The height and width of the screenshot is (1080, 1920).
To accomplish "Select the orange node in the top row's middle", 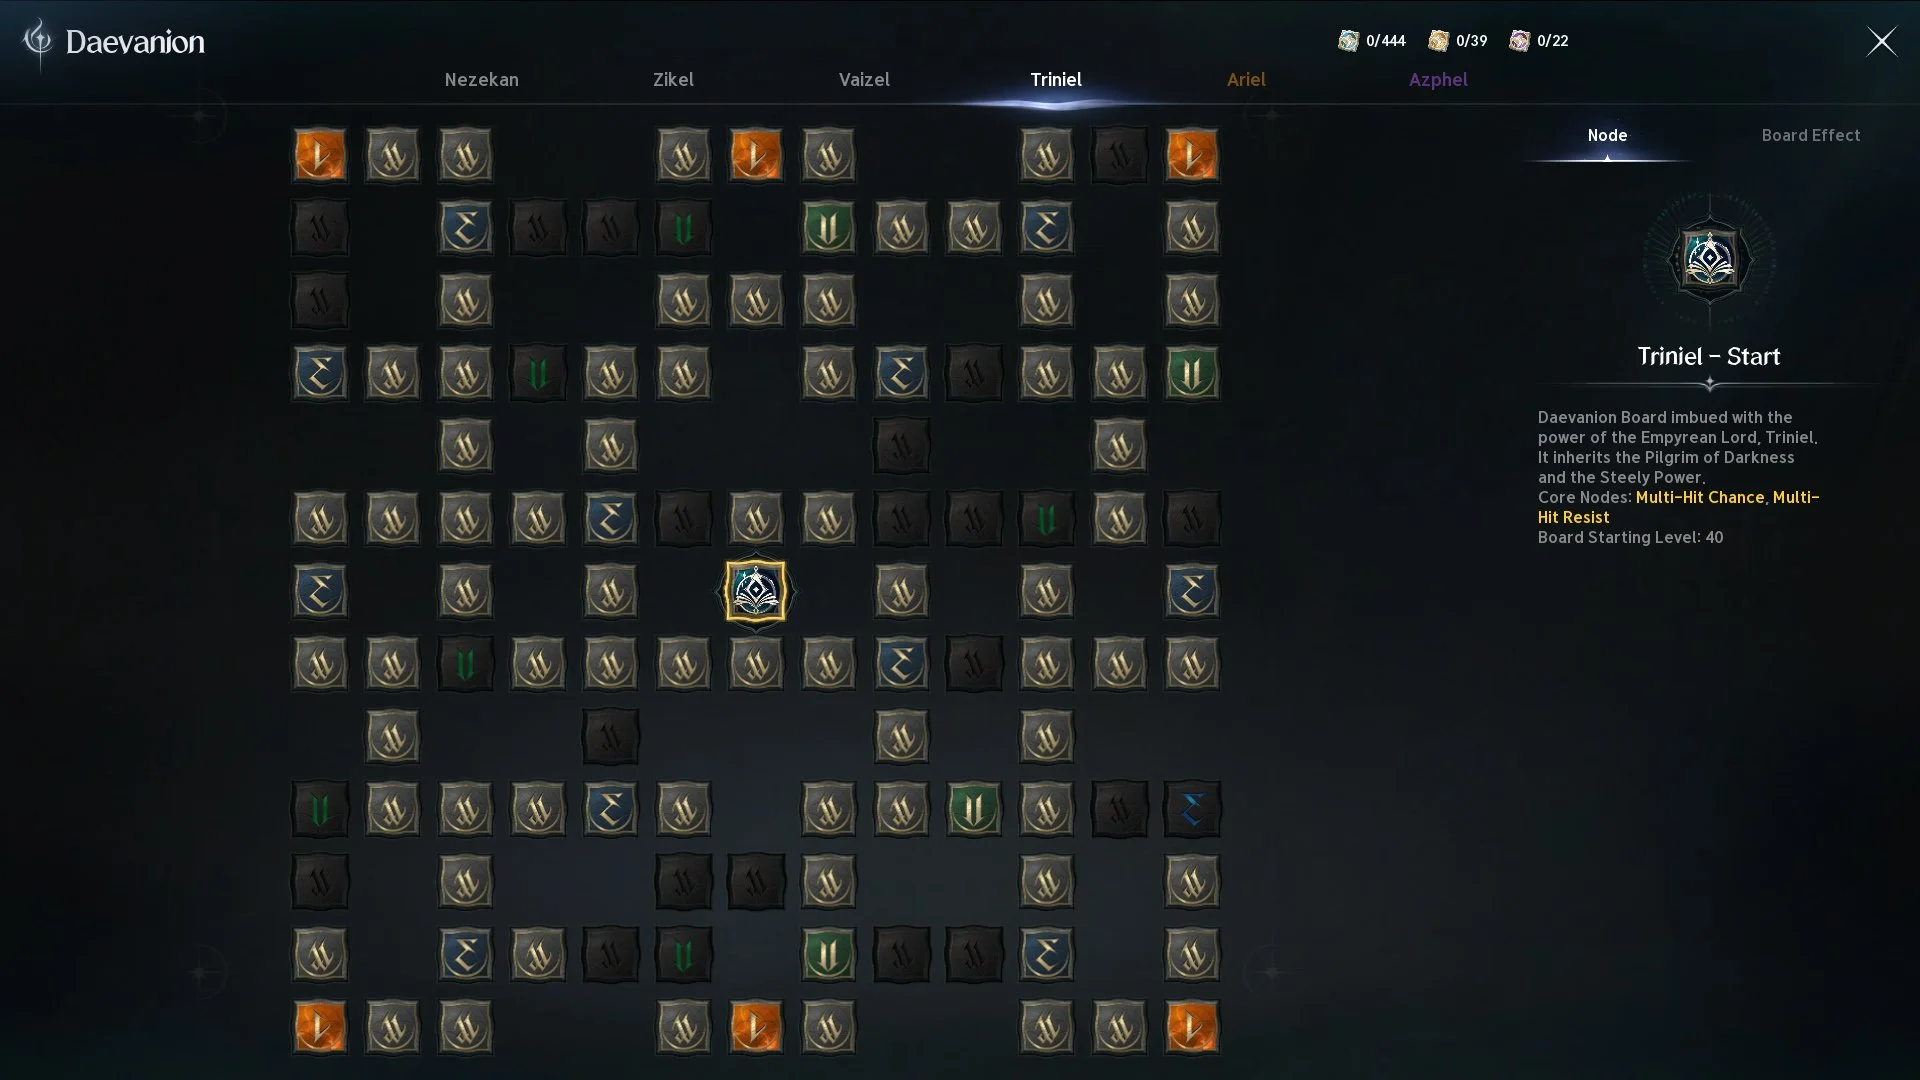I will pyautogui.click(x=755, y=155).
